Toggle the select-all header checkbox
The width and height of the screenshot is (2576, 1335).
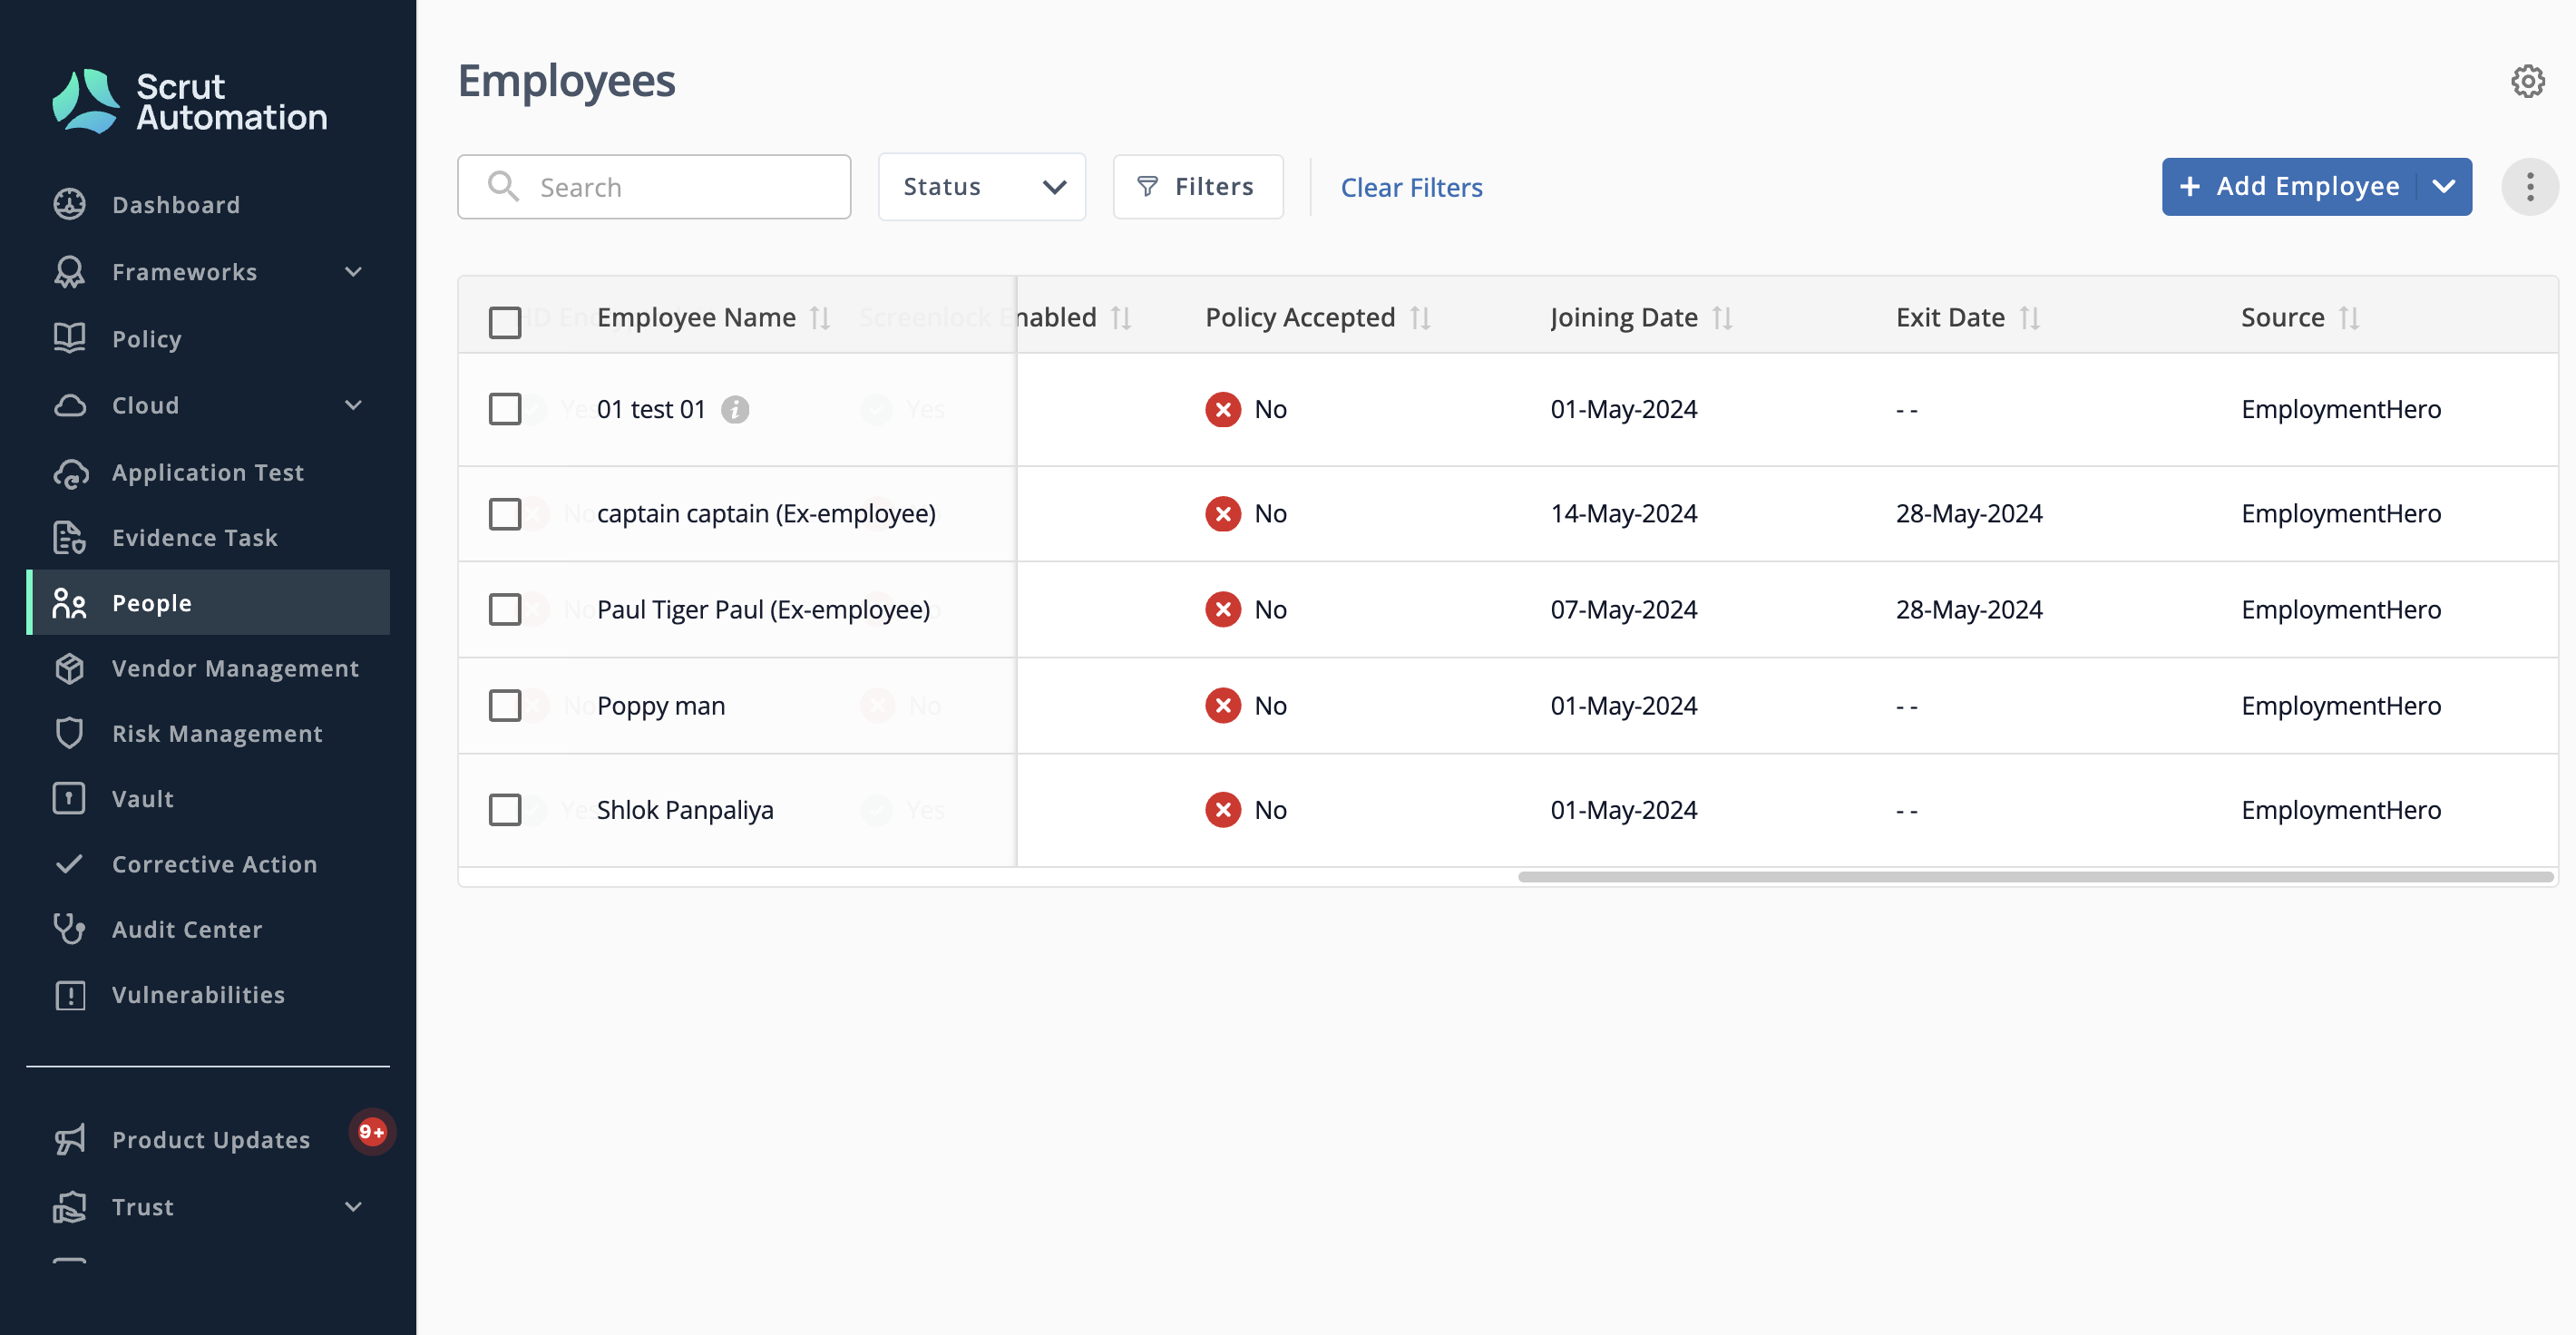(x=505, y=322)
